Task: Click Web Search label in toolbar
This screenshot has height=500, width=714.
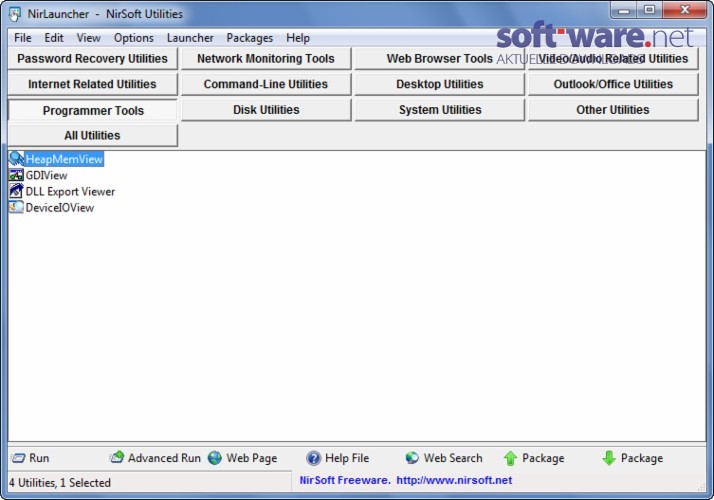Action: [453, 458]
